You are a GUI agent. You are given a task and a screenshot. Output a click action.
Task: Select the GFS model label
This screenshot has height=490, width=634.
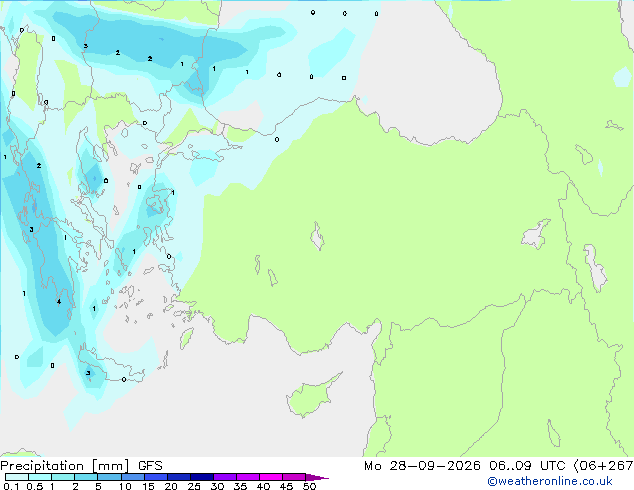point(150,466)
